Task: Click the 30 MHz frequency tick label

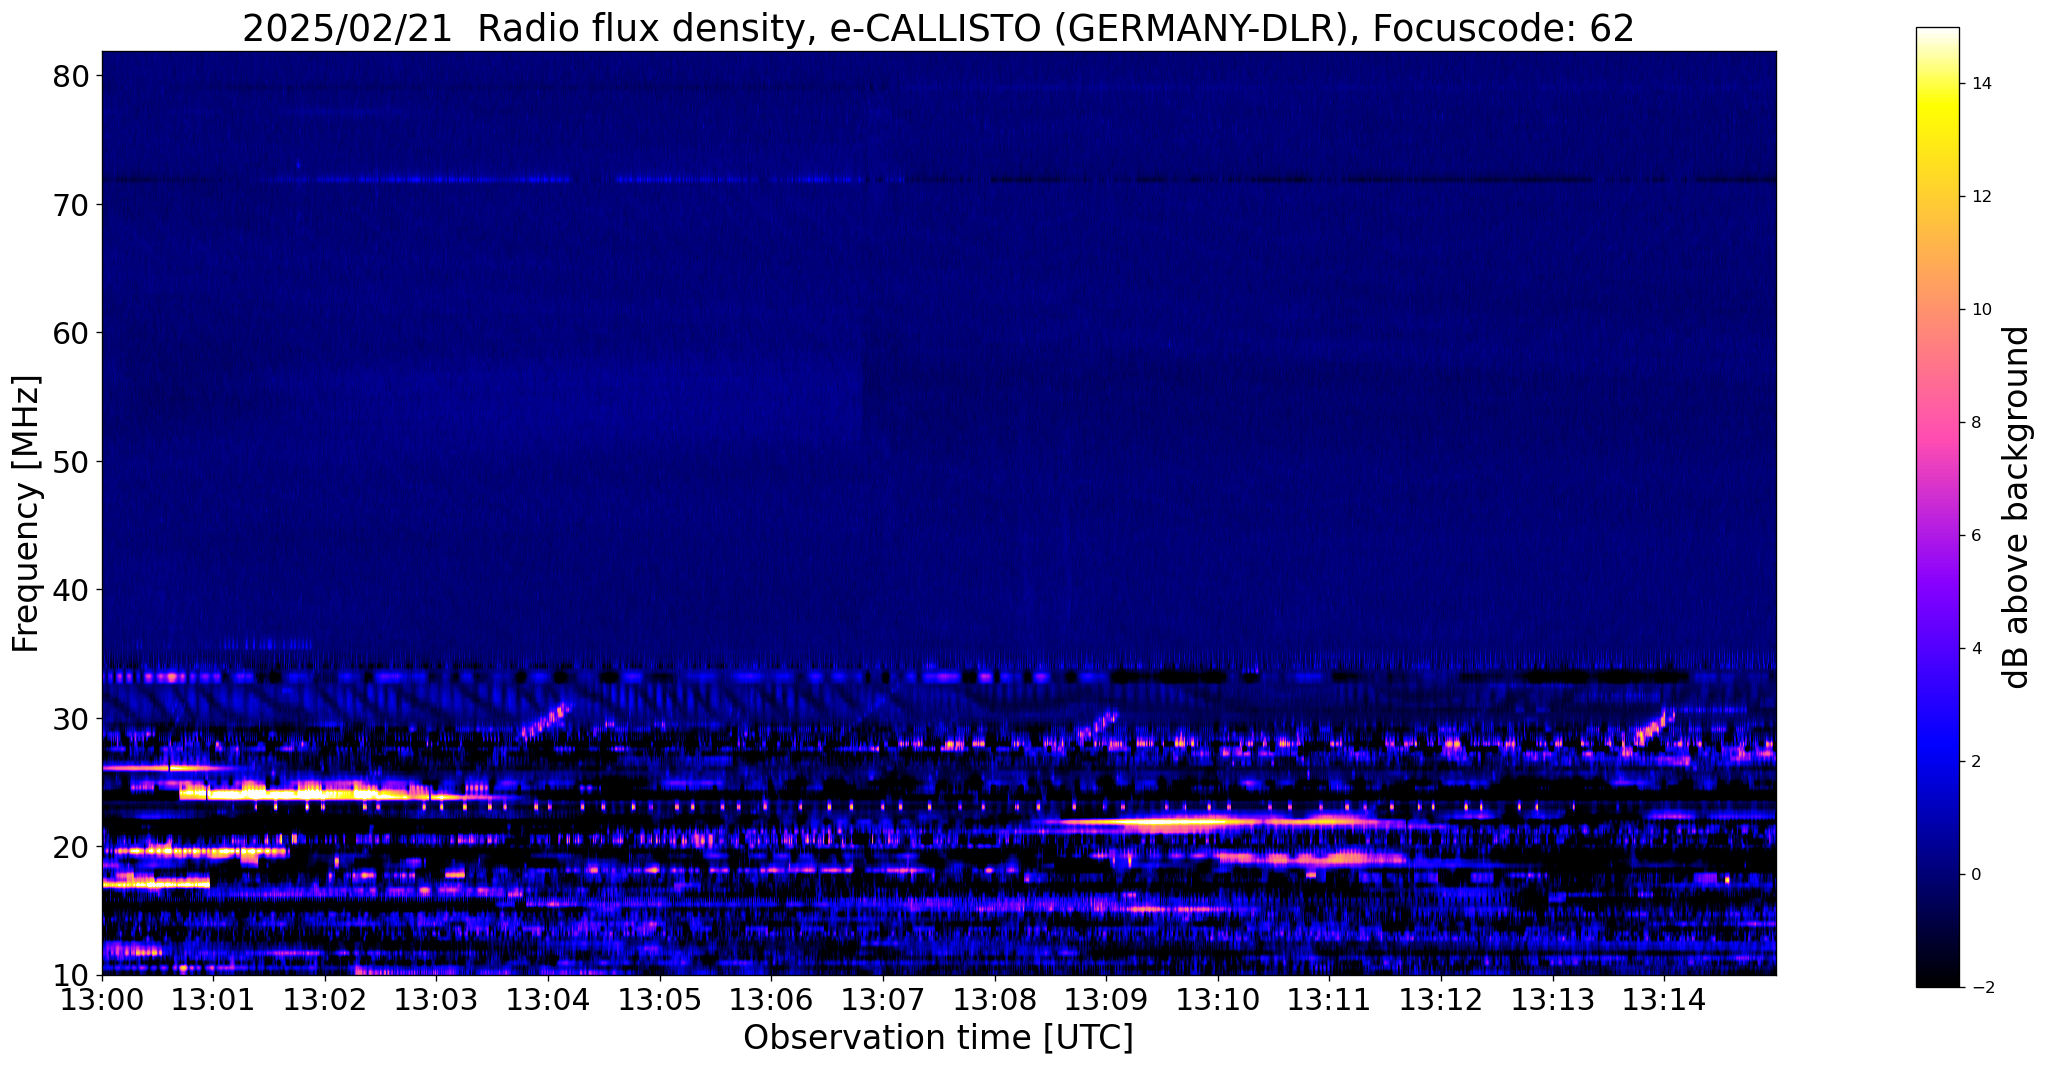Action: tap(73, 718)
